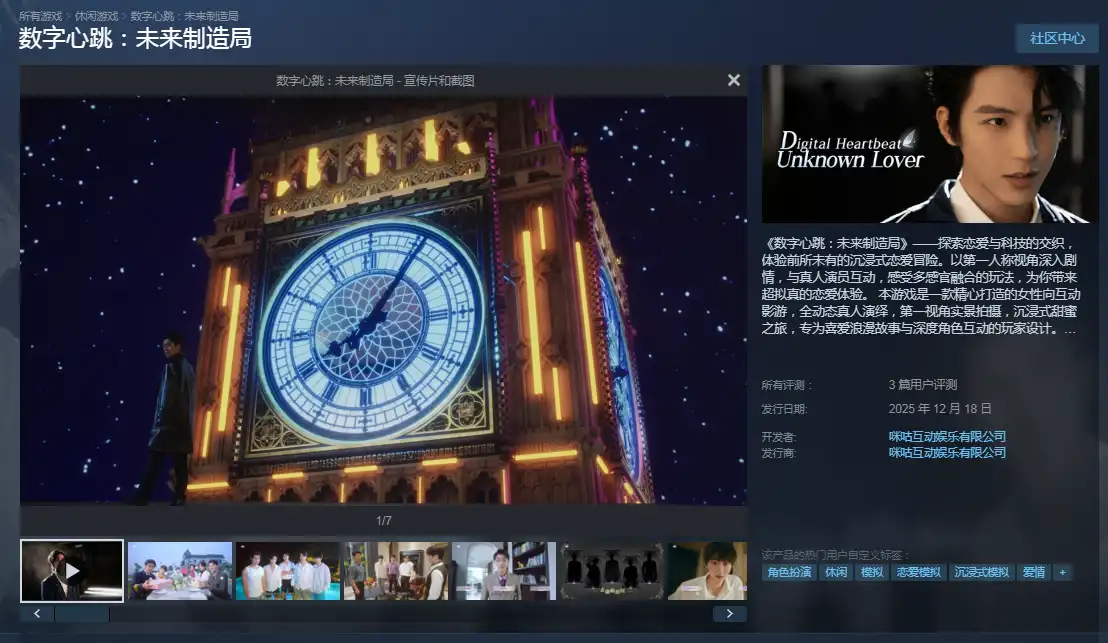Close the trailer and screenshot viewer
The image size is (1108, 643).
point(734,80)
